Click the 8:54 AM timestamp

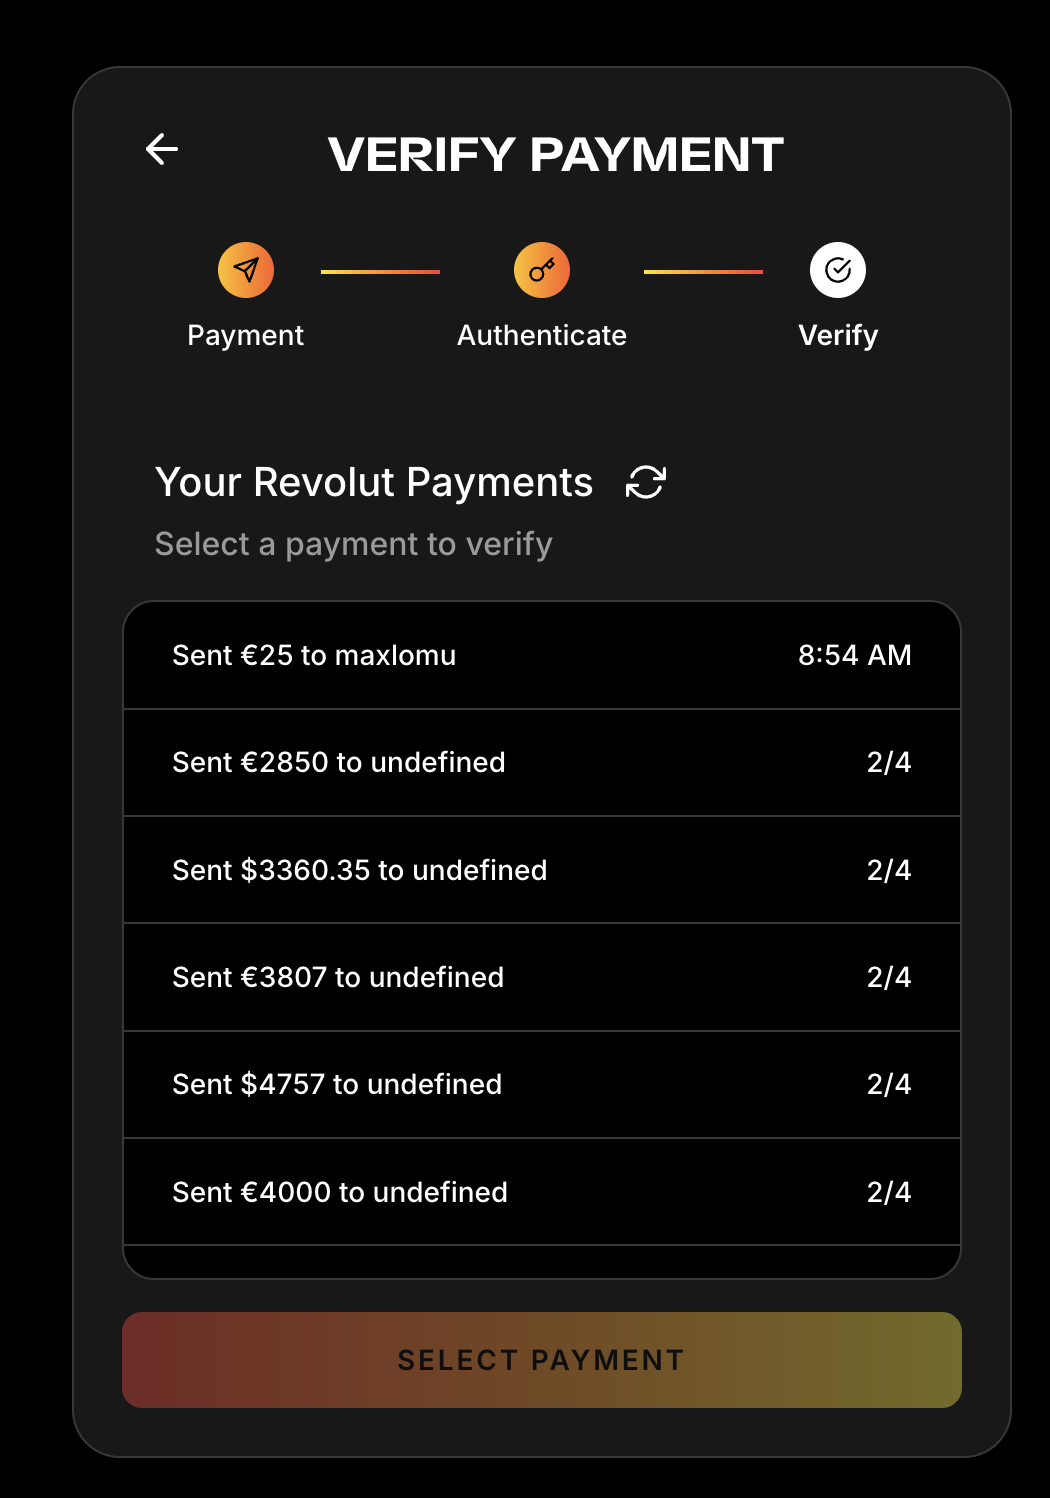pos(854,655)
